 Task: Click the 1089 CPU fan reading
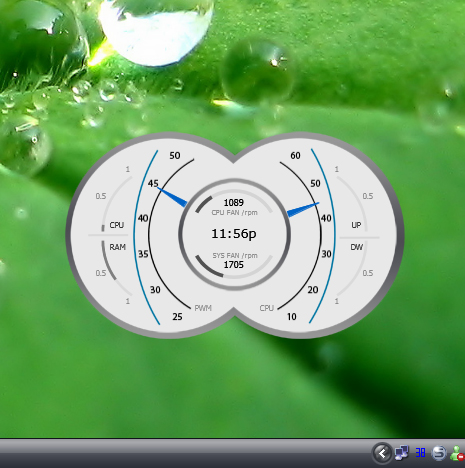(x=234, y=203)
